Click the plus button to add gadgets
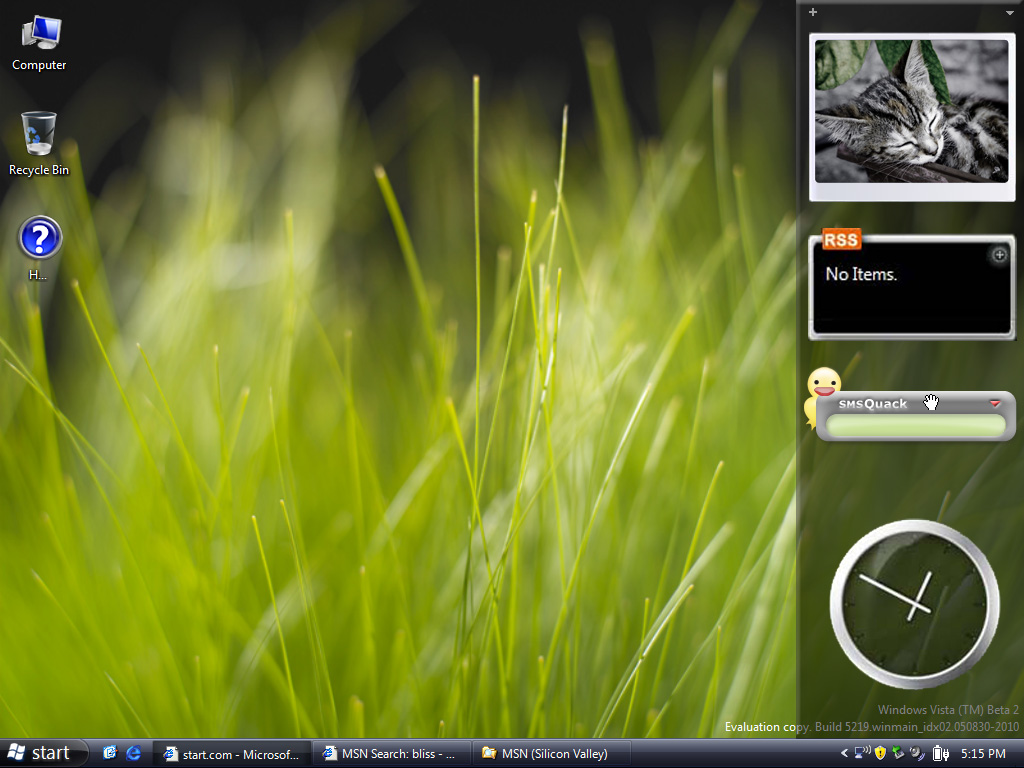 click(813, 12)
